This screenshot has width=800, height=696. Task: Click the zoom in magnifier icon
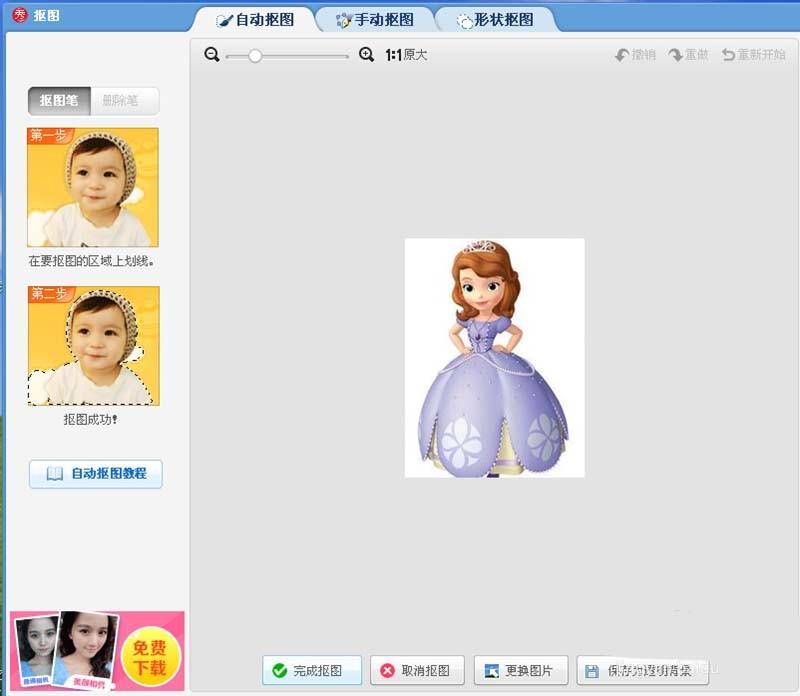tap(366, 55)
